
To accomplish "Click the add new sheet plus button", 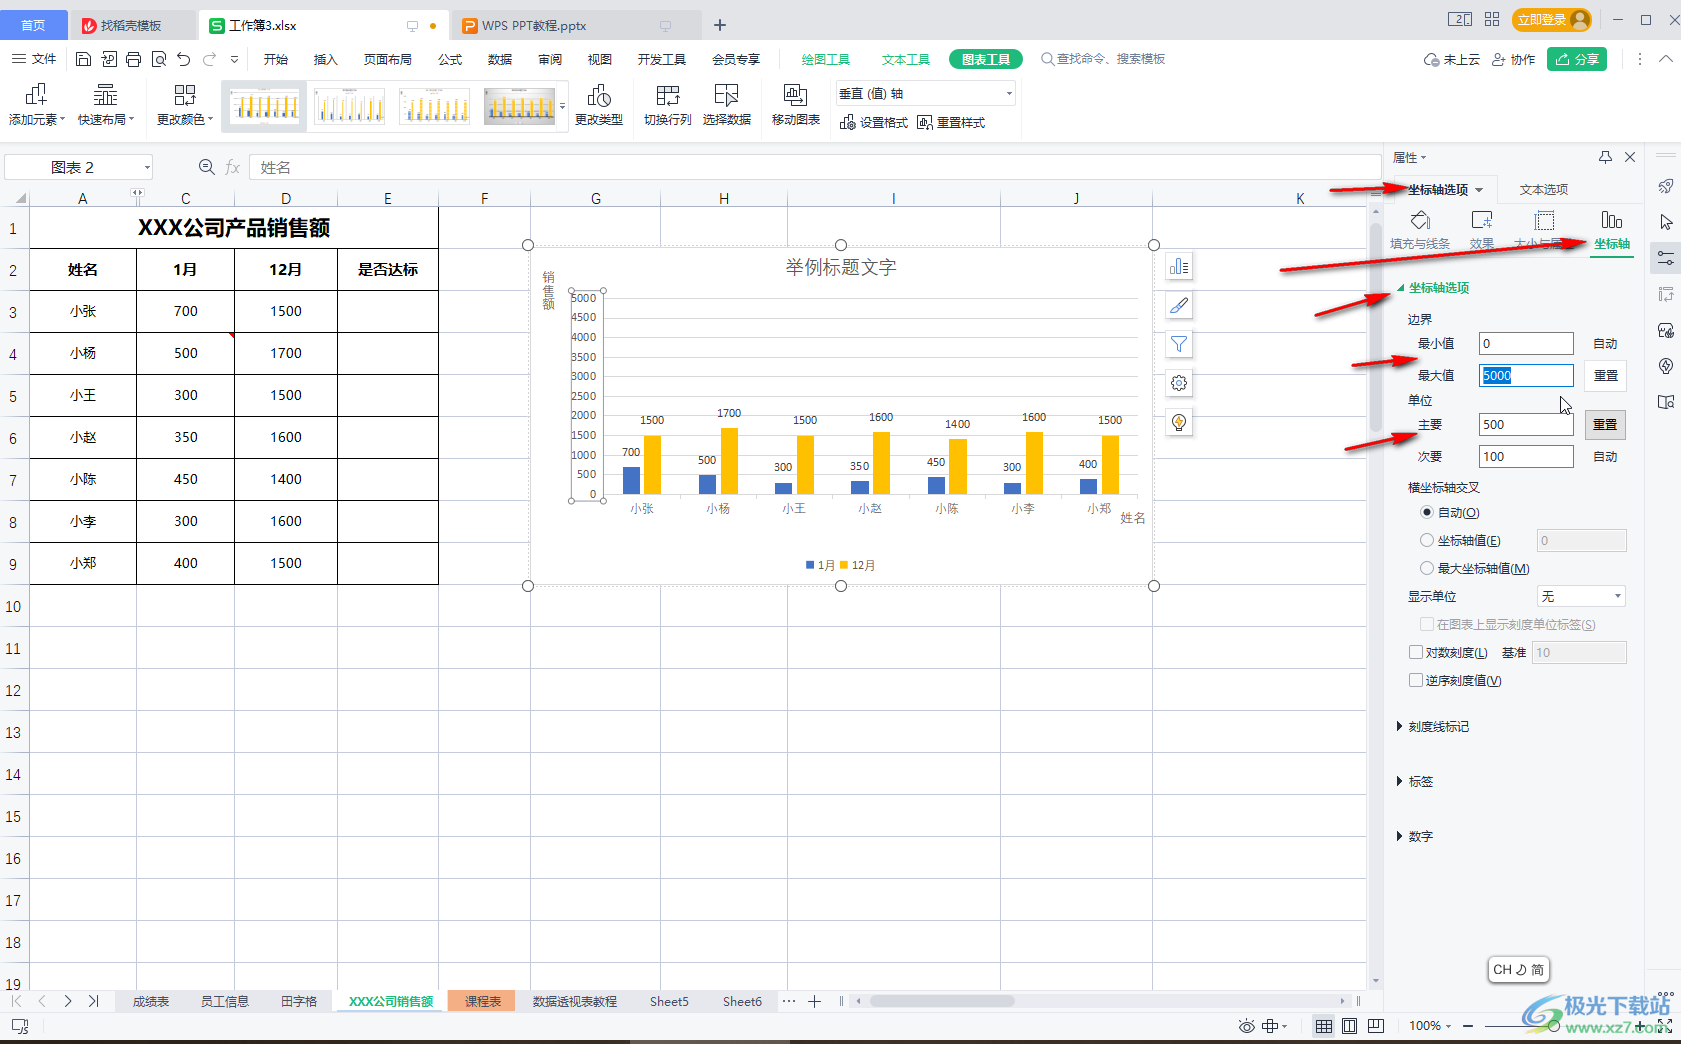I will [815, 1001].
